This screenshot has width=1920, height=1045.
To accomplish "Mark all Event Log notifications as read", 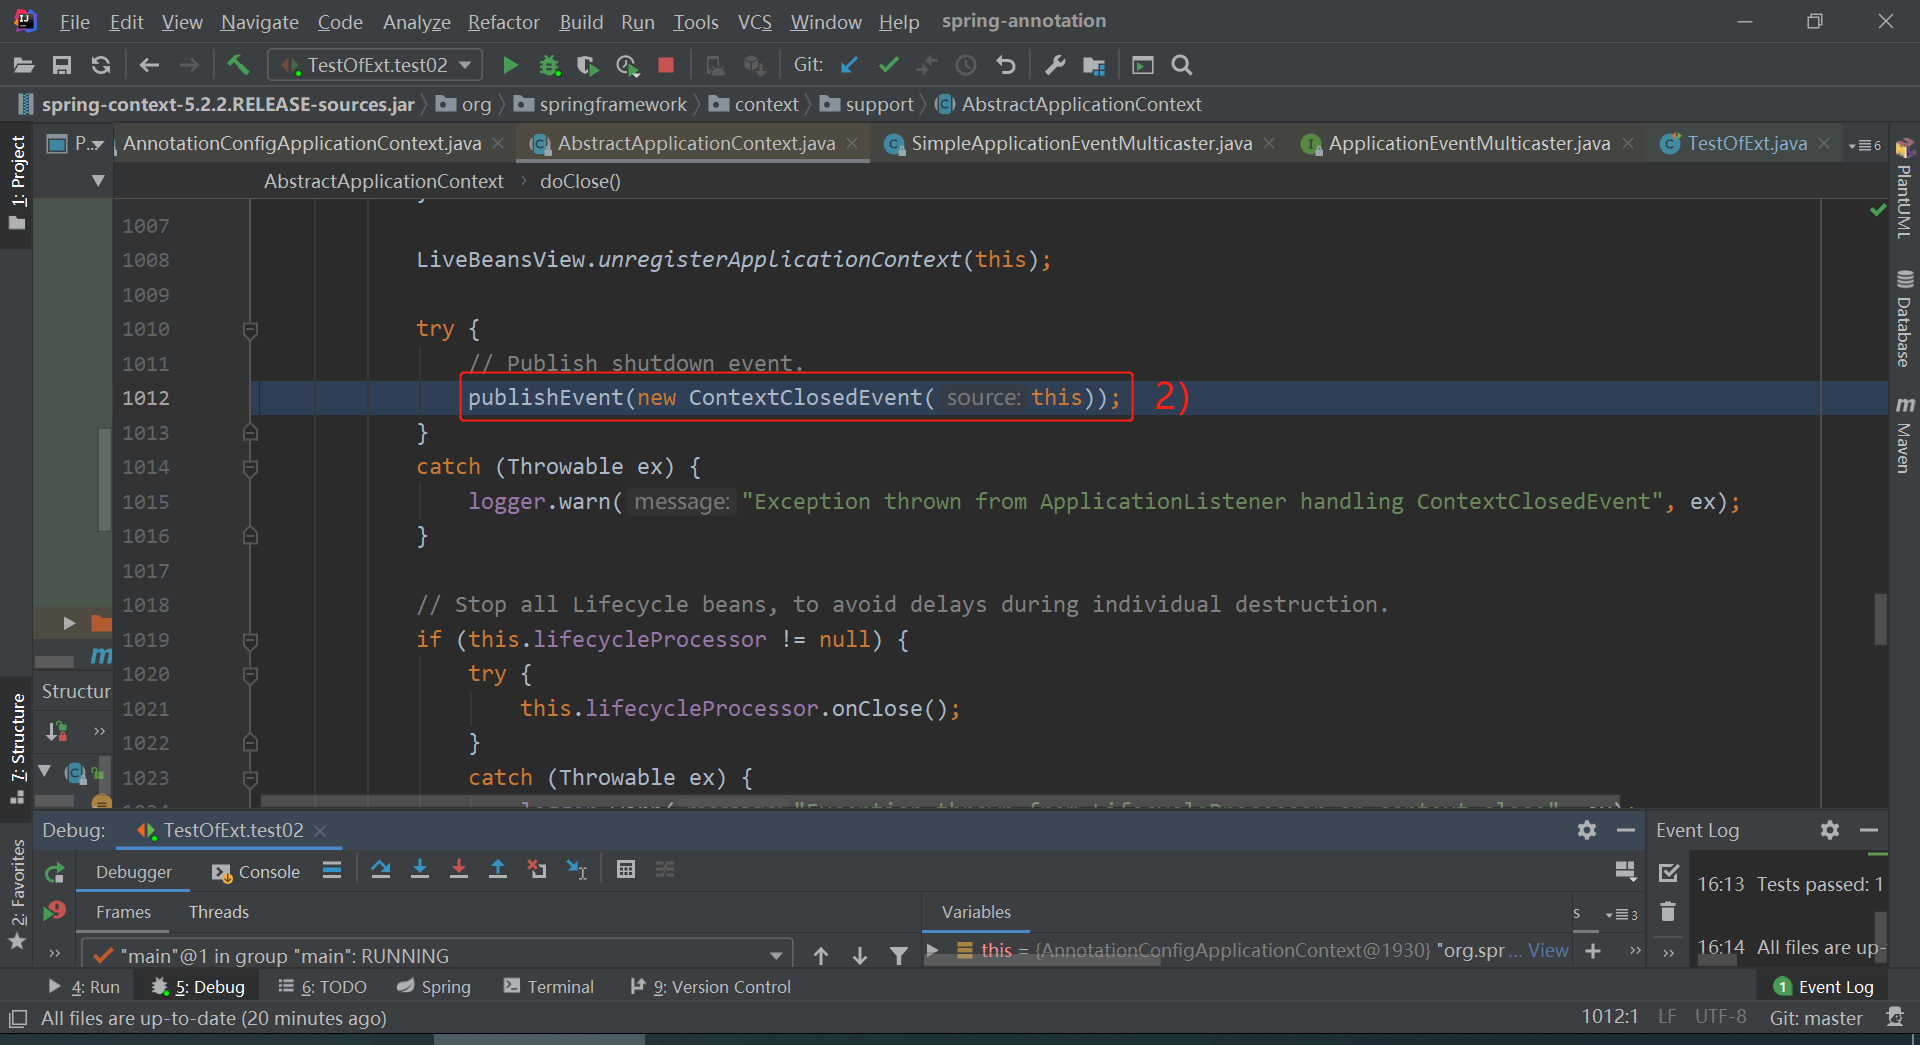I will click(1668, 873).
